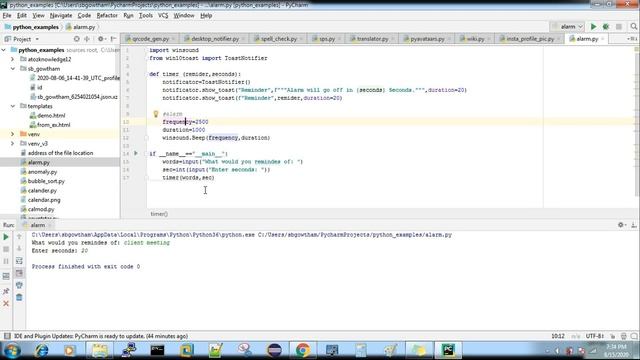Print the Run console output
The width and height of the screenshot is (640, 360).
pyautogui.click(x=19, y=285)
